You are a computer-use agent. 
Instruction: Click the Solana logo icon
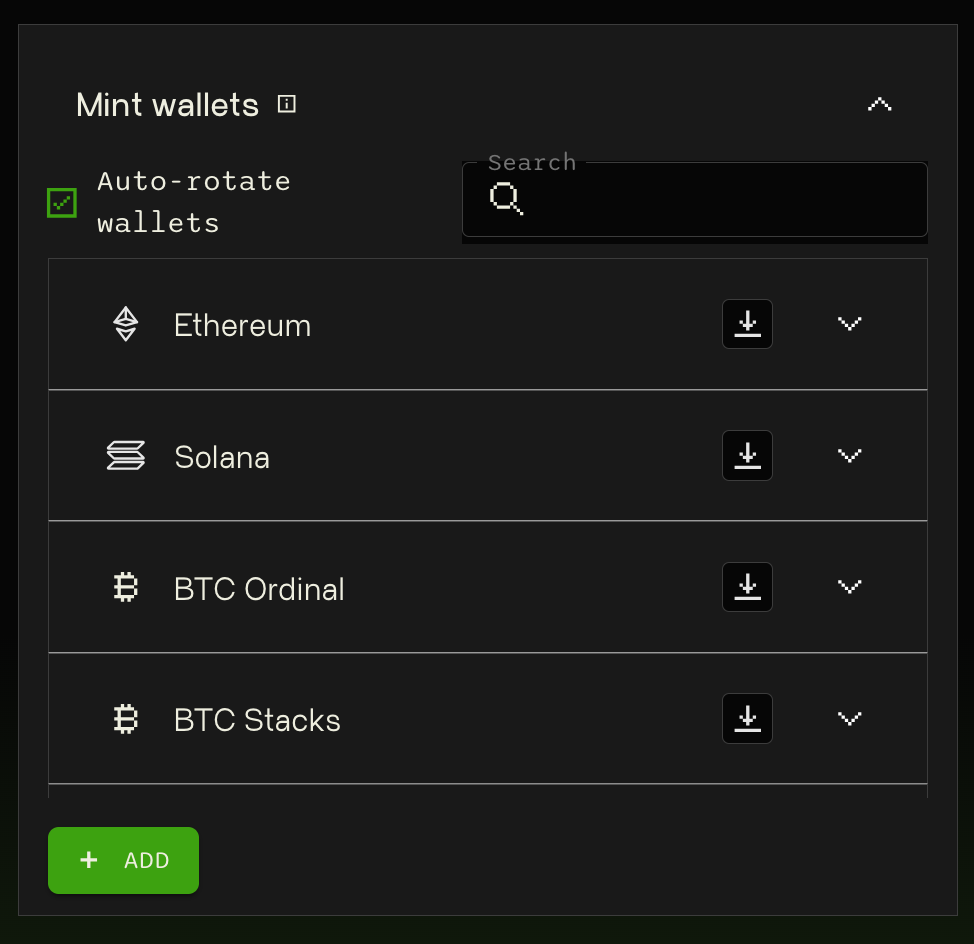[125, 456]
